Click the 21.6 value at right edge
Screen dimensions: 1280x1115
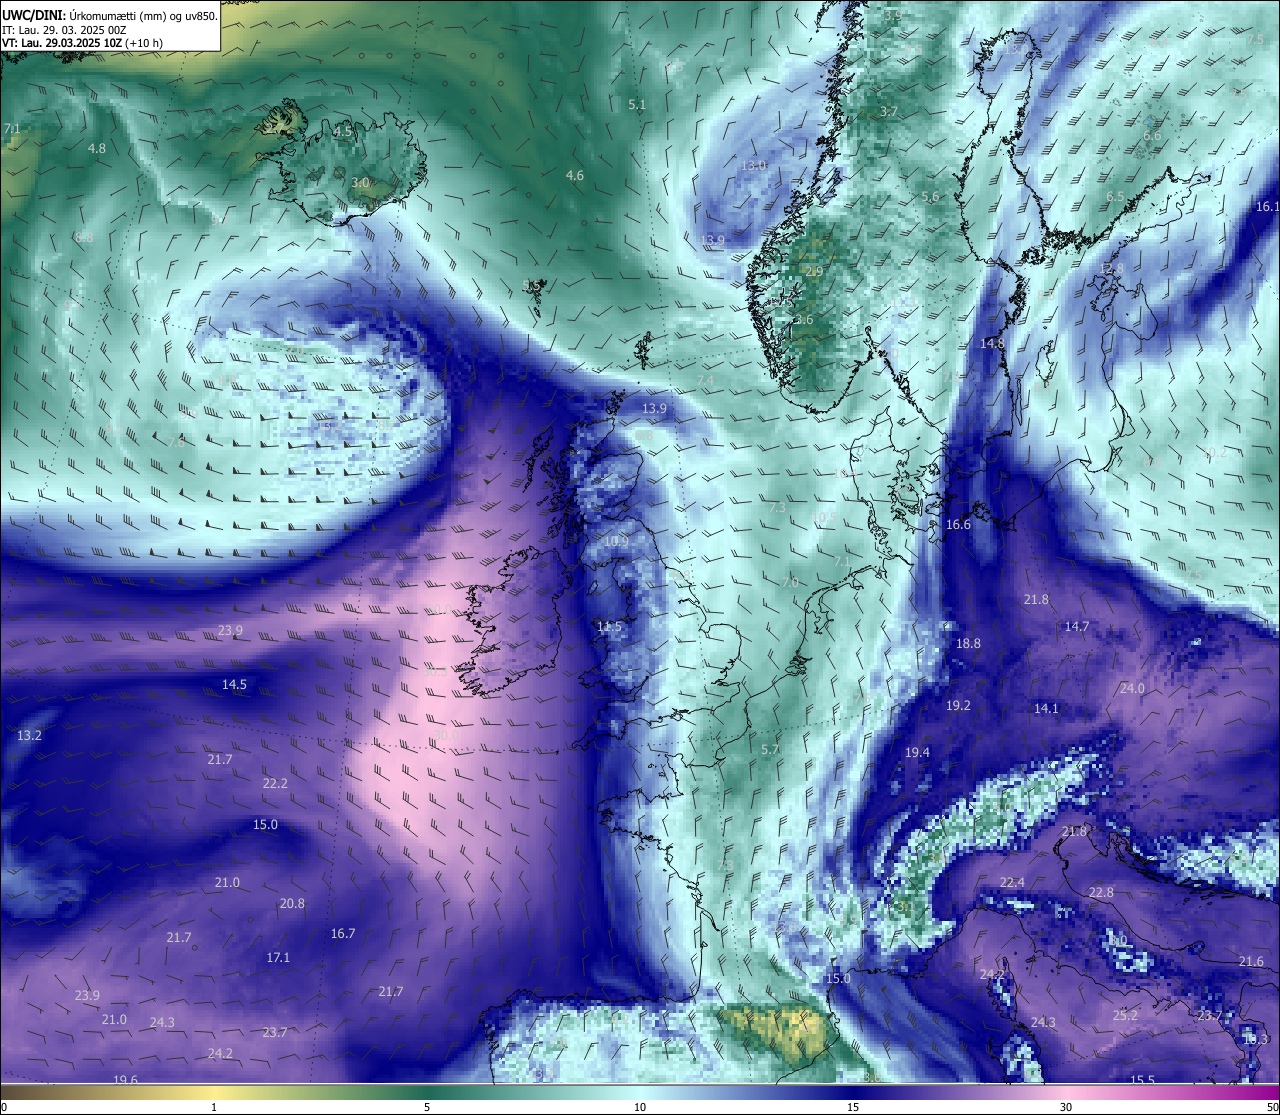(x=1251, y=961)
